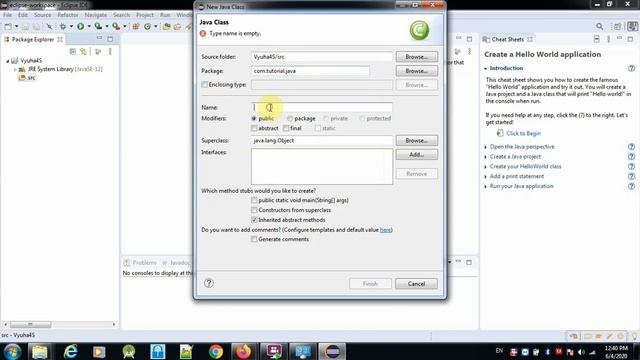
Task: Switch to the Cheat Sheets tab
Action: [x=507, y=39]
